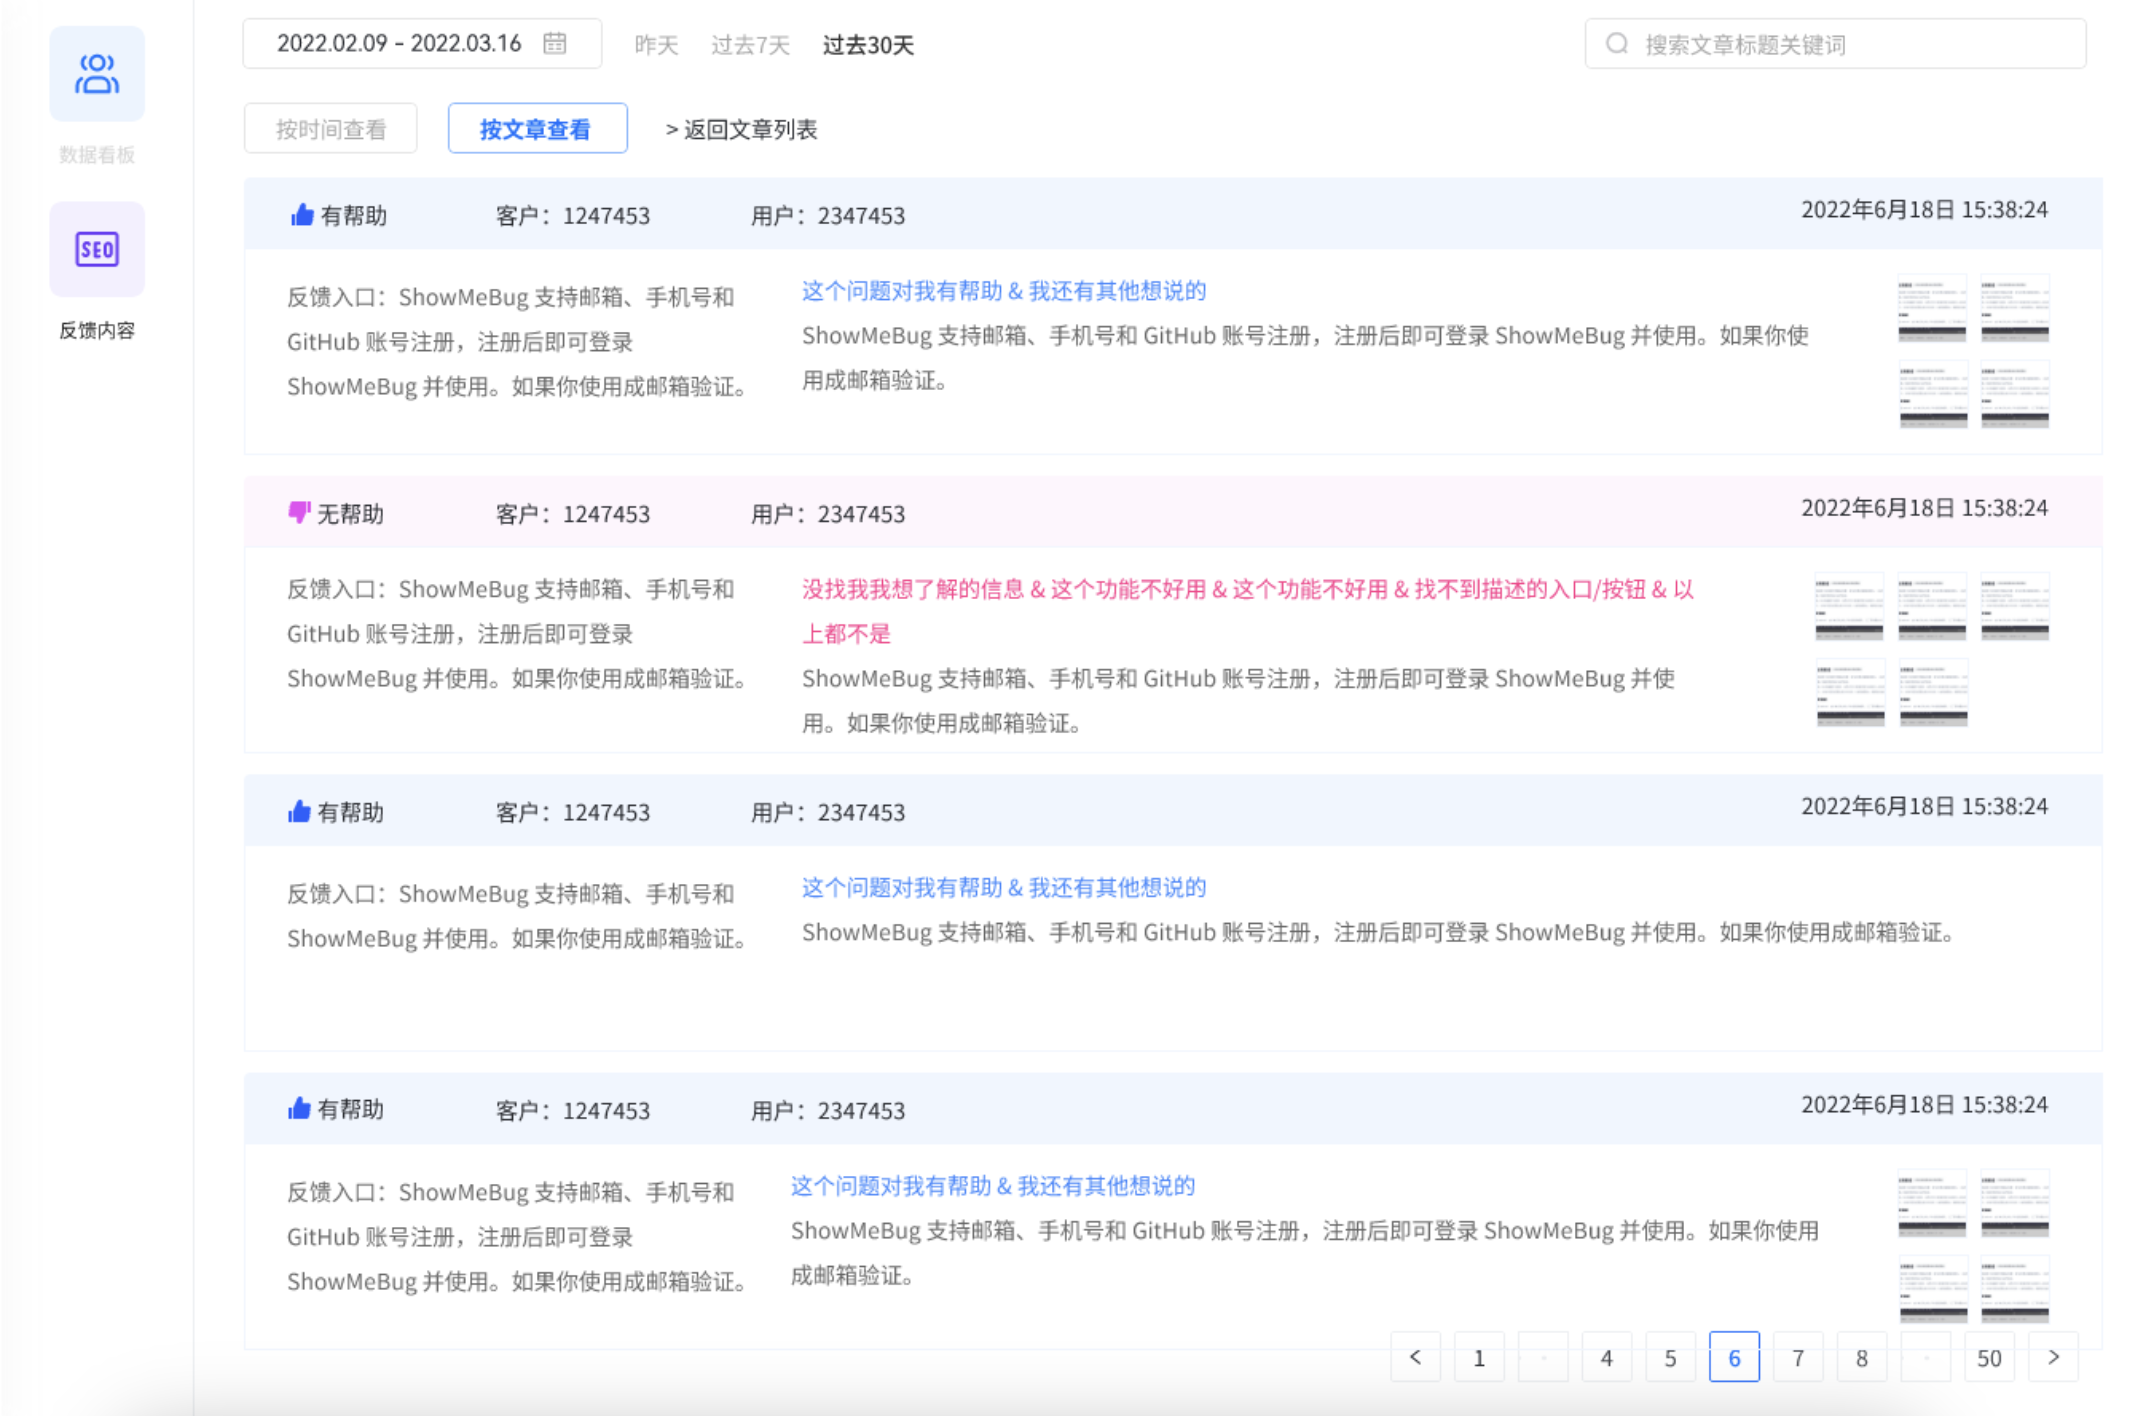This screenshot has height=1416, width=2156.
Task: Switch to 按时间查看 tab
Action: pyautogui.click(x=331, y=129)
